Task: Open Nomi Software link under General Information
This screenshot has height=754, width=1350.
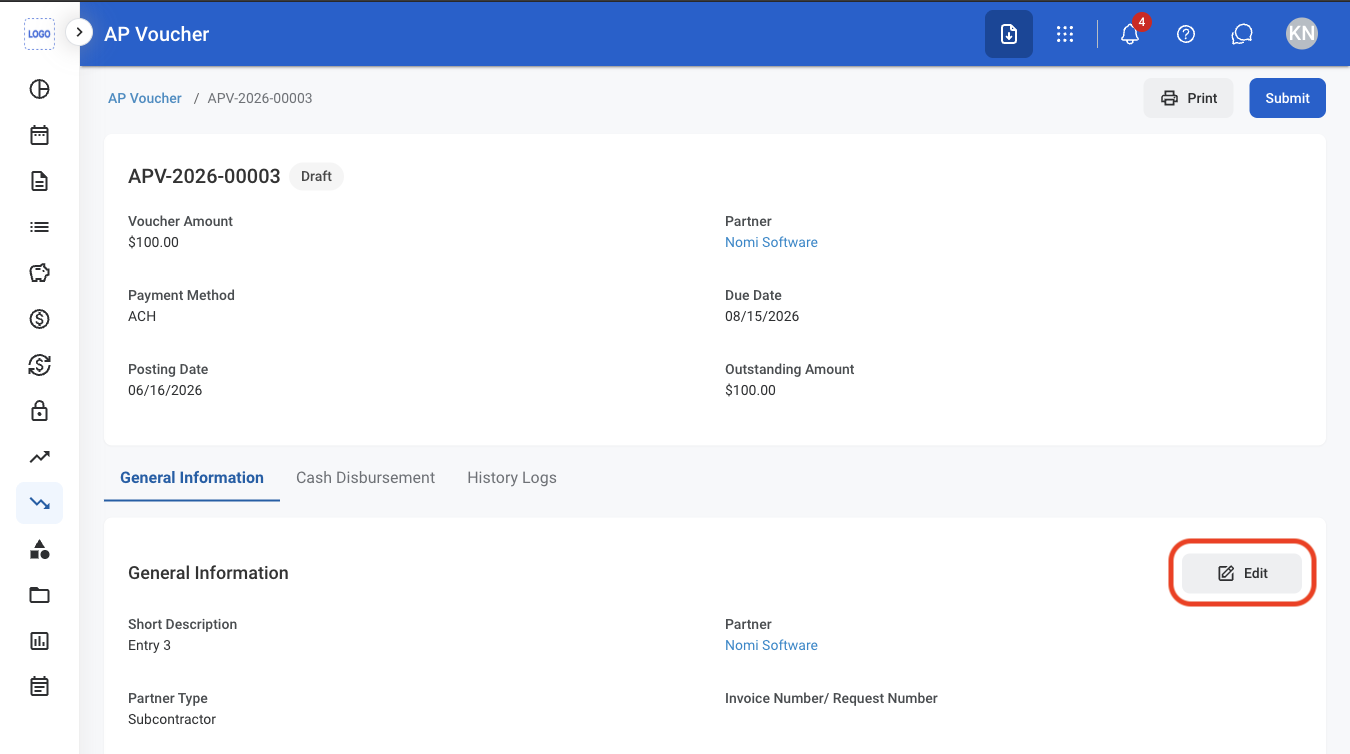Action: (x=771, y=645)
